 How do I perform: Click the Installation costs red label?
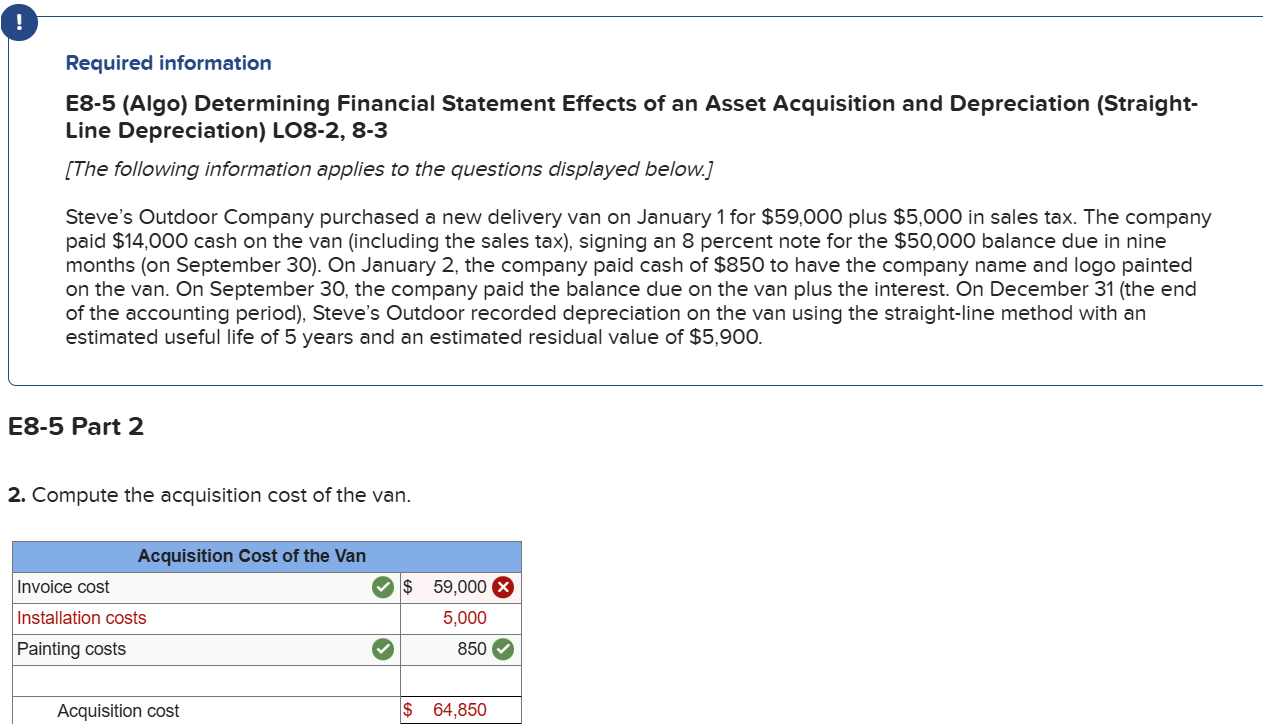(x=82, y=618)
